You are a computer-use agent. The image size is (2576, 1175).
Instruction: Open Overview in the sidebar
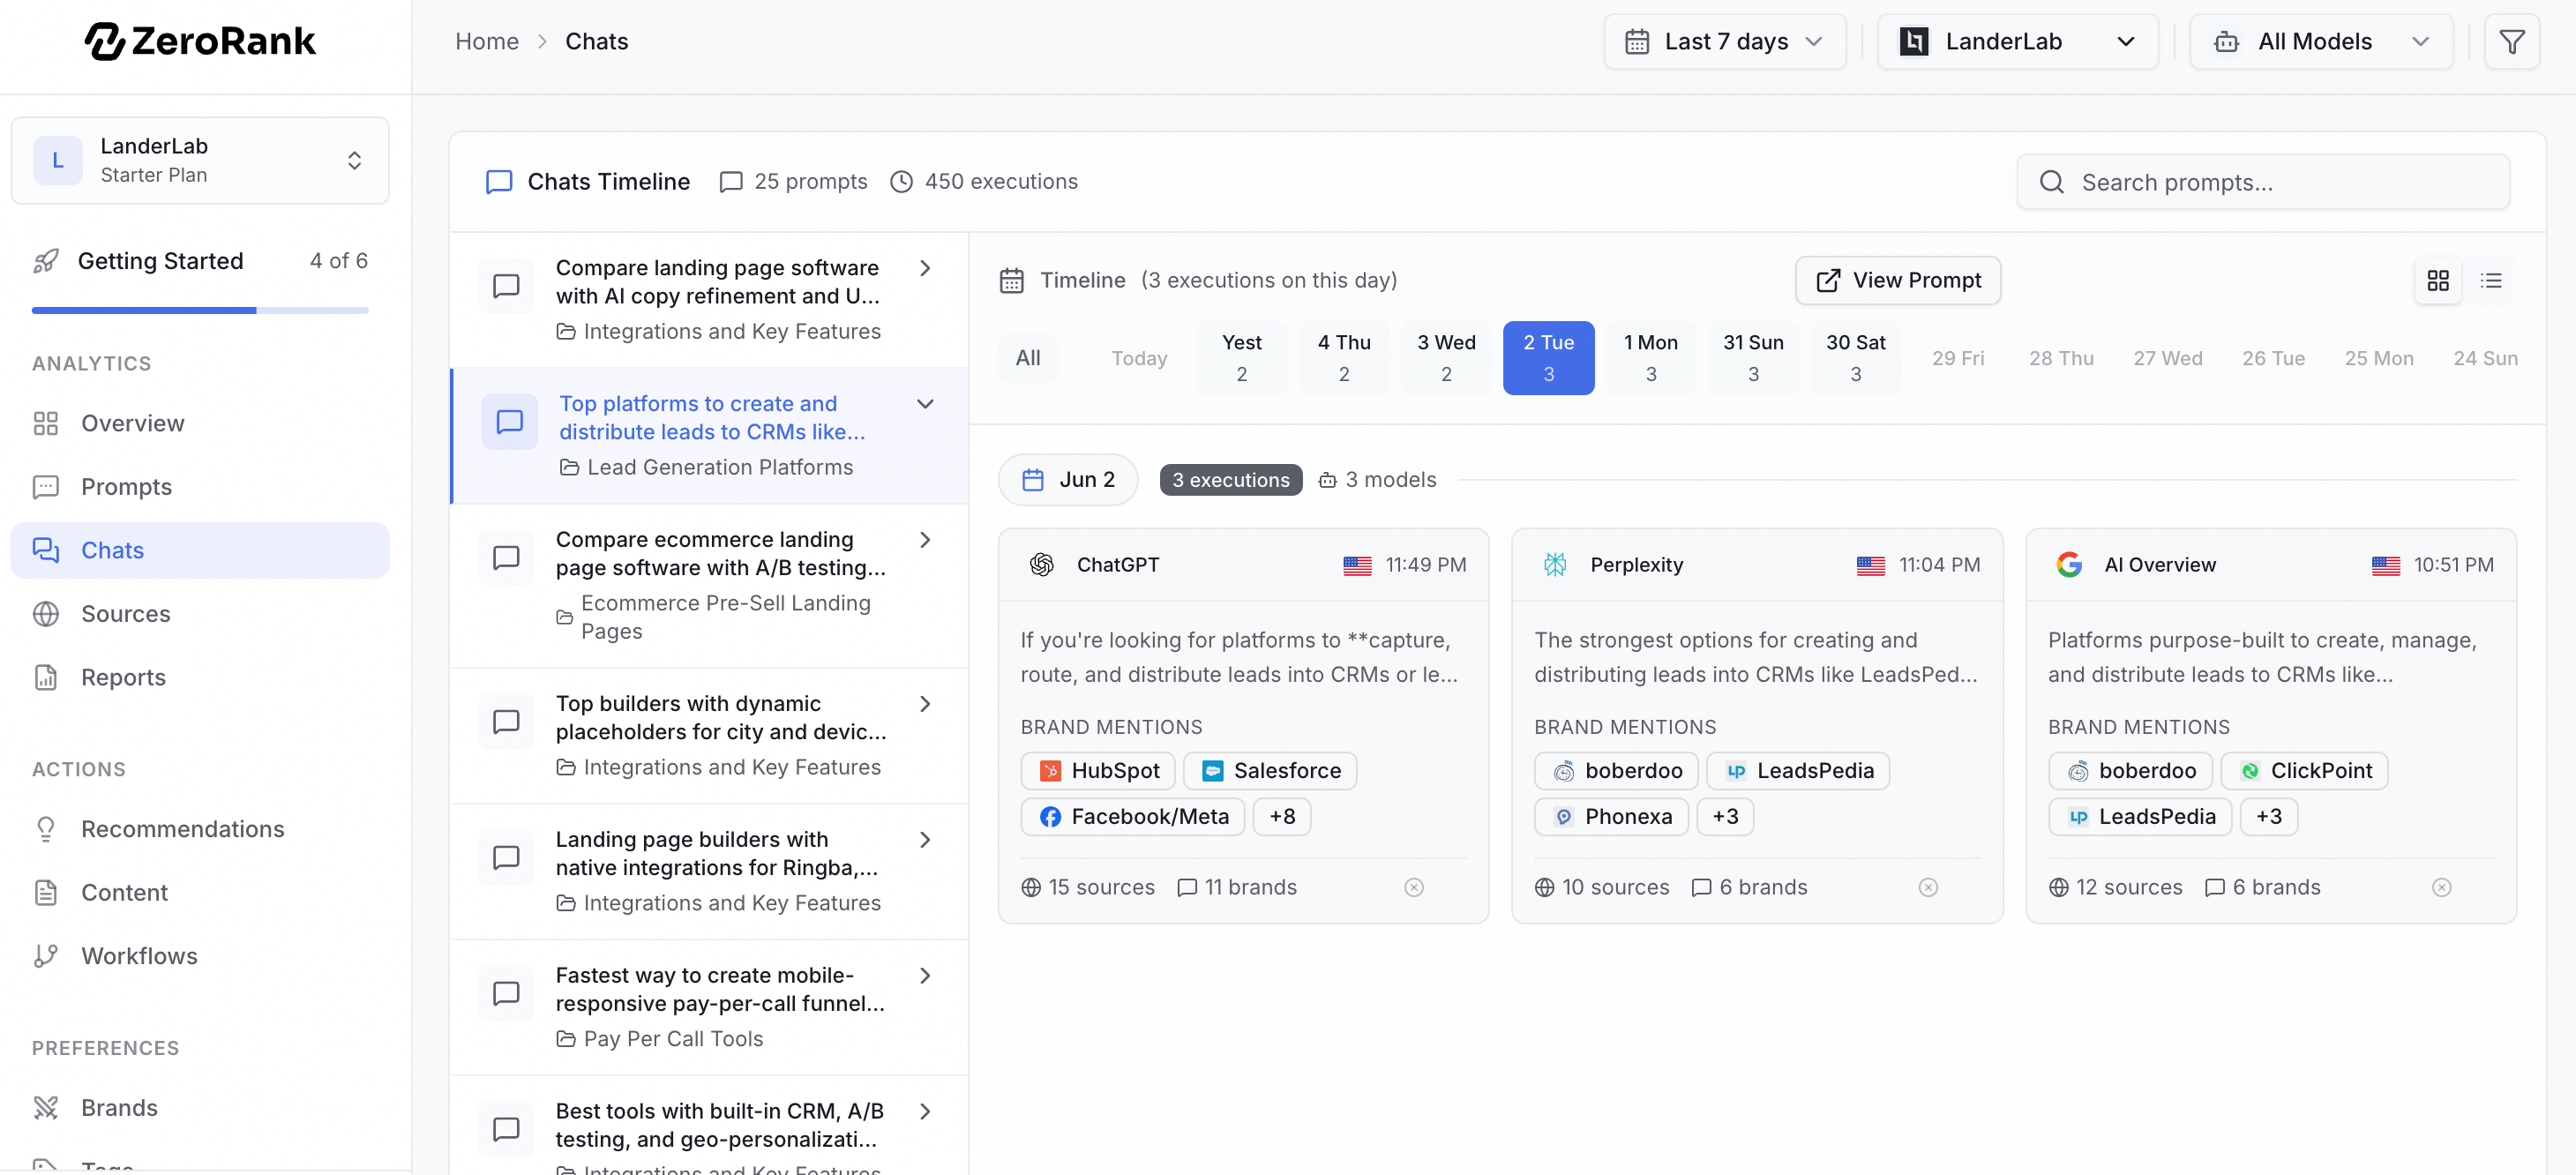click(x=200, y=423)
